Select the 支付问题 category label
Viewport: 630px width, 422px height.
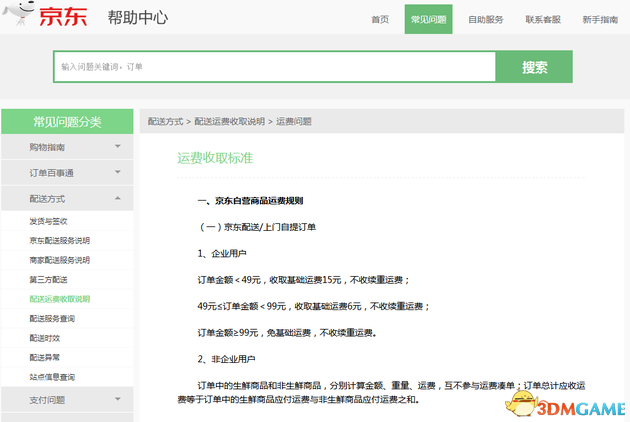point(47,400)
